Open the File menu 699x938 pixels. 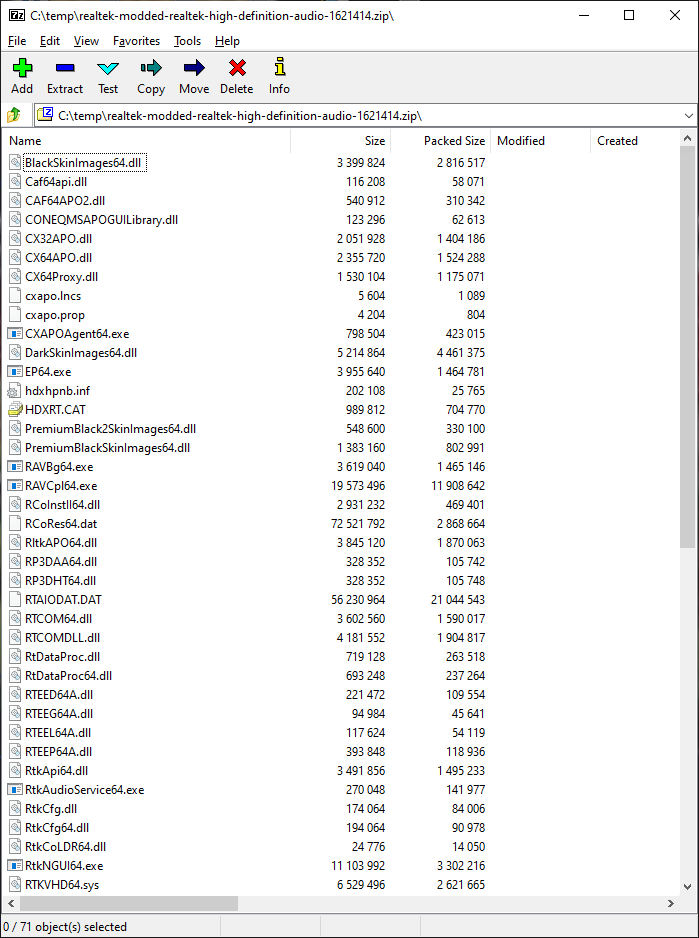coord(17,41)
